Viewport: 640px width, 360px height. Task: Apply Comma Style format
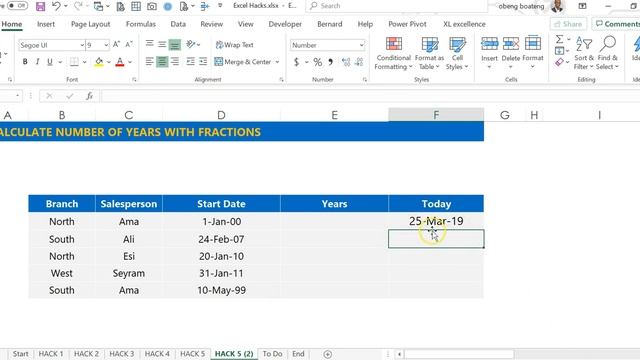pos(330,62)
